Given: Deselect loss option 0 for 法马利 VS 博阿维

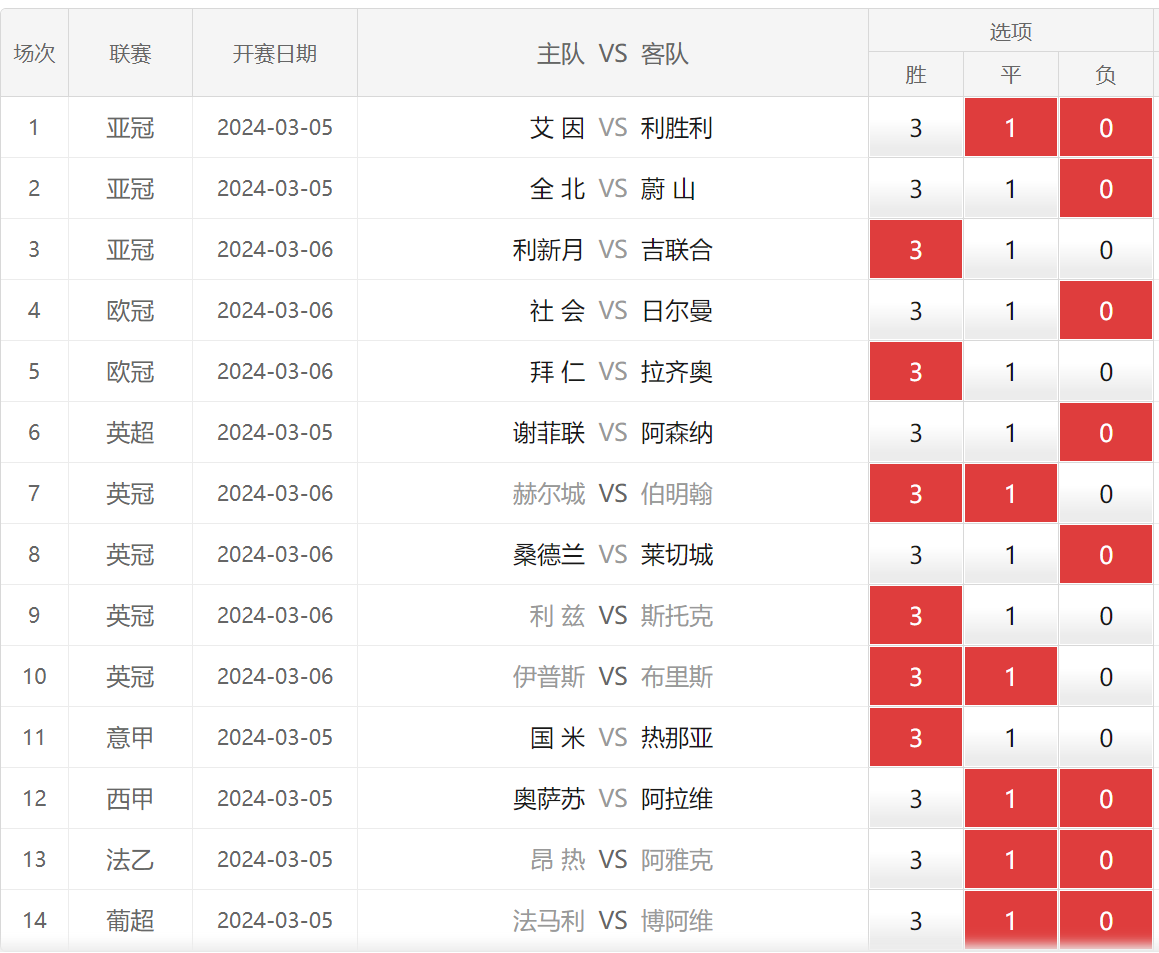Looking at the screenshot, I should click(1106, 920).
